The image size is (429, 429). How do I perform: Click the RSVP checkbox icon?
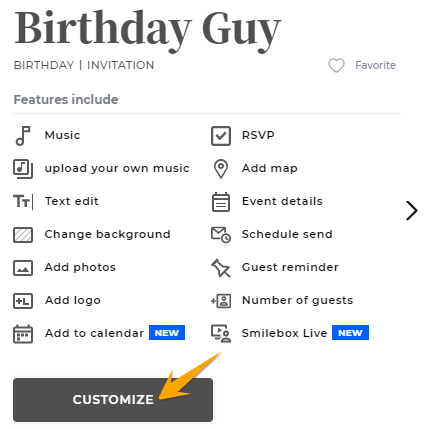coord(221,136)
